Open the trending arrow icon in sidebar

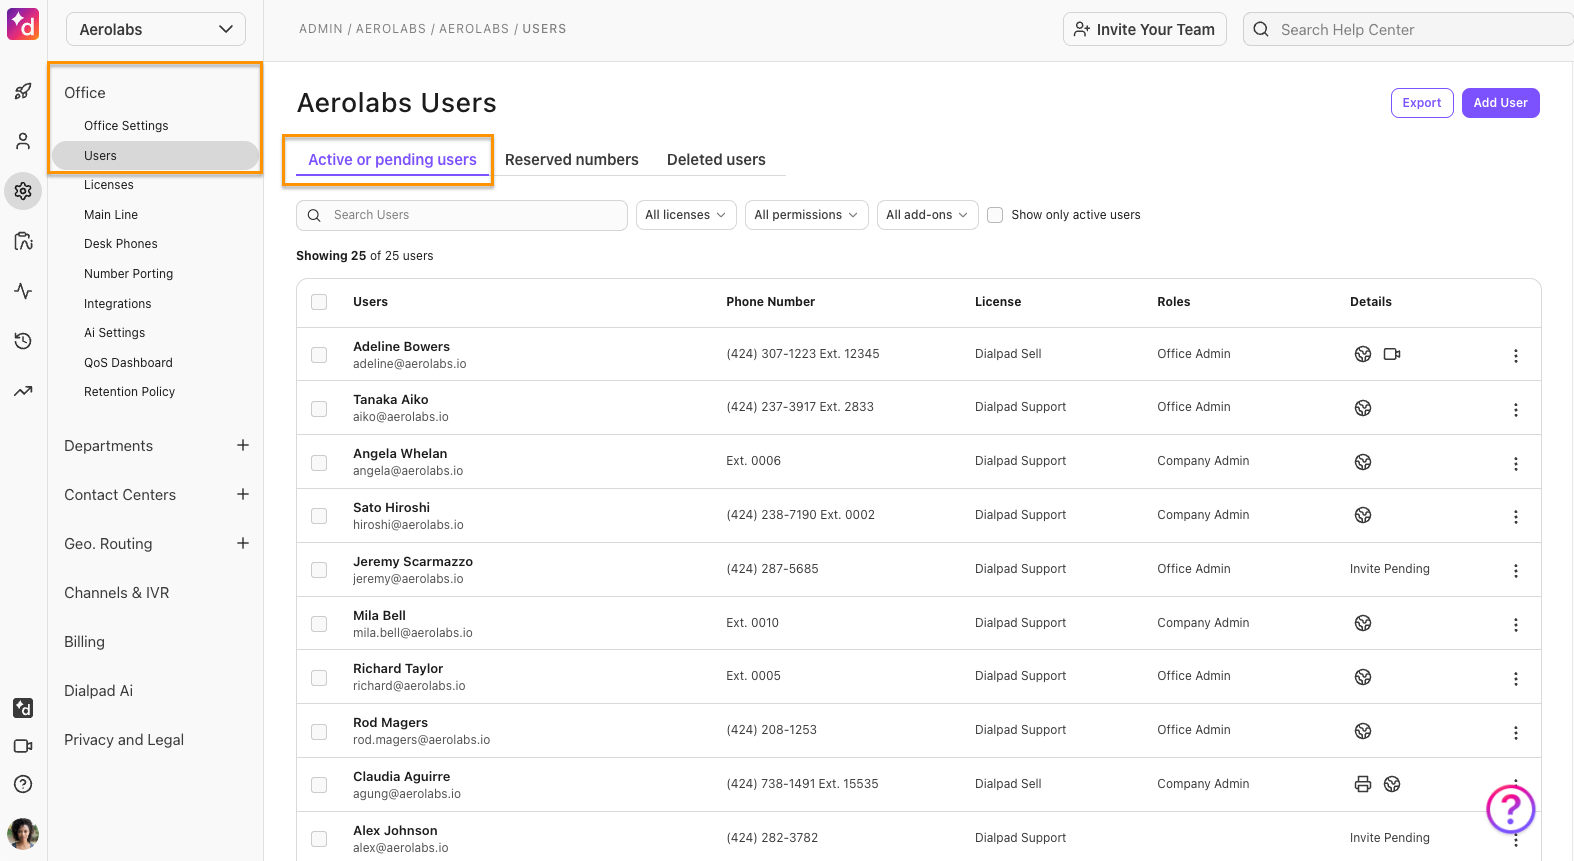point(23,391)
